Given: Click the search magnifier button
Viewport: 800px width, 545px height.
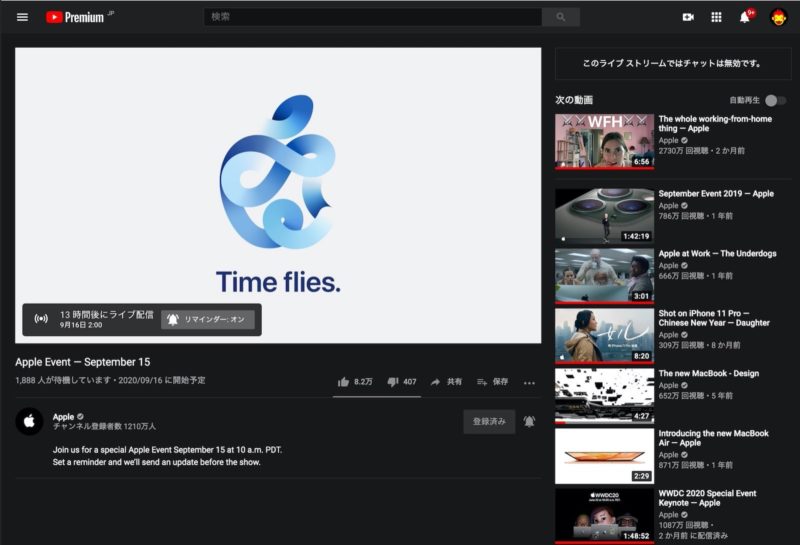Looking at the screenshot, I should tap(561, 17).
